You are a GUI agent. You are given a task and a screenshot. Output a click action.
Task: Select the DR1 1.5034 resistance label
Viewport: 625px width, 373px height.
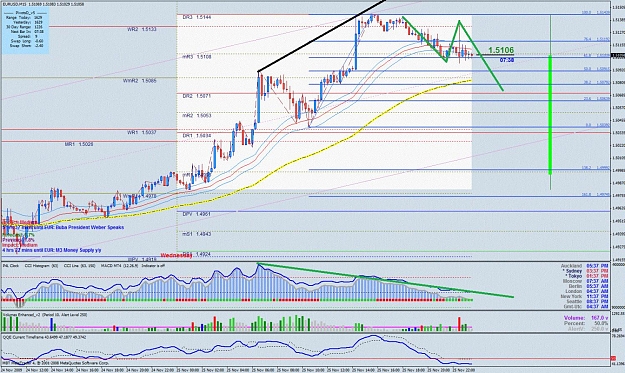[x=197, y=136]
